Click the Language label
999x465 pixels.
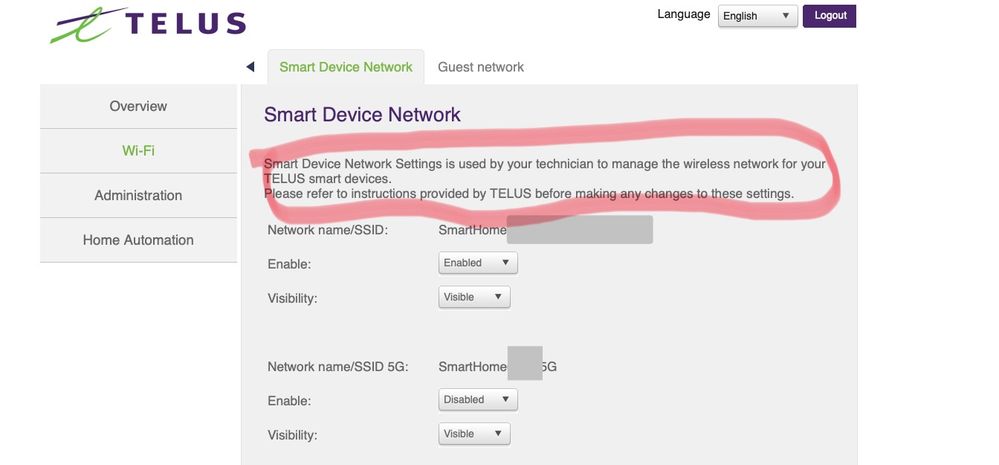tap(684, 15)
